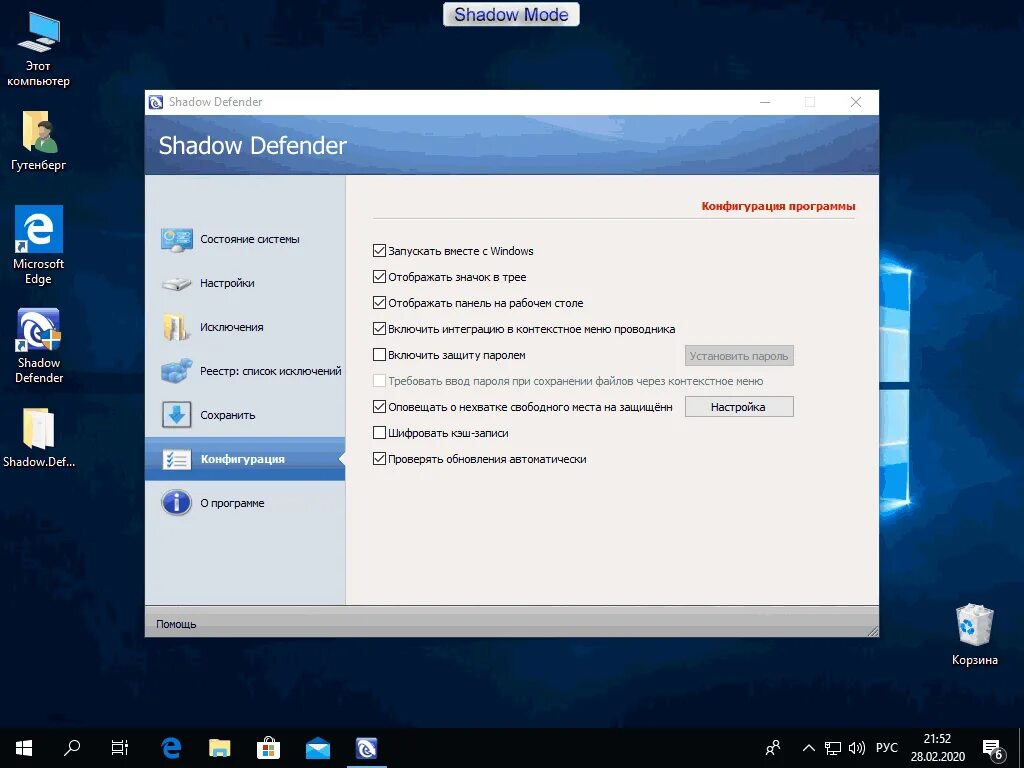Expand hidden icons in the system tray
The width and height of the screenshot is (1024, 768).
click(x=807, y=747)
